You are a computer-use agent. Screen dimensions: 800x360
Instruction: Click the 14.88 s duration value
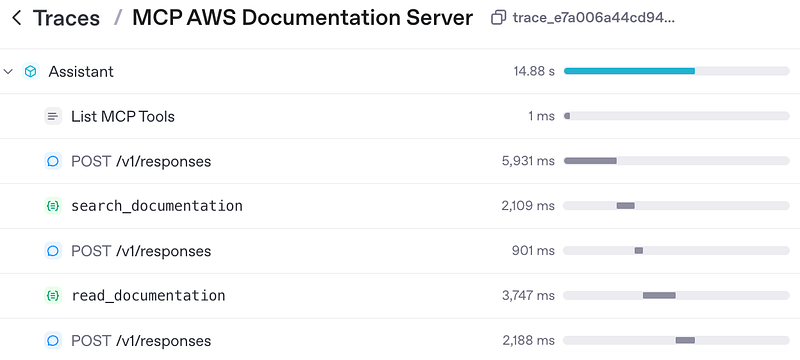point(534,71)
